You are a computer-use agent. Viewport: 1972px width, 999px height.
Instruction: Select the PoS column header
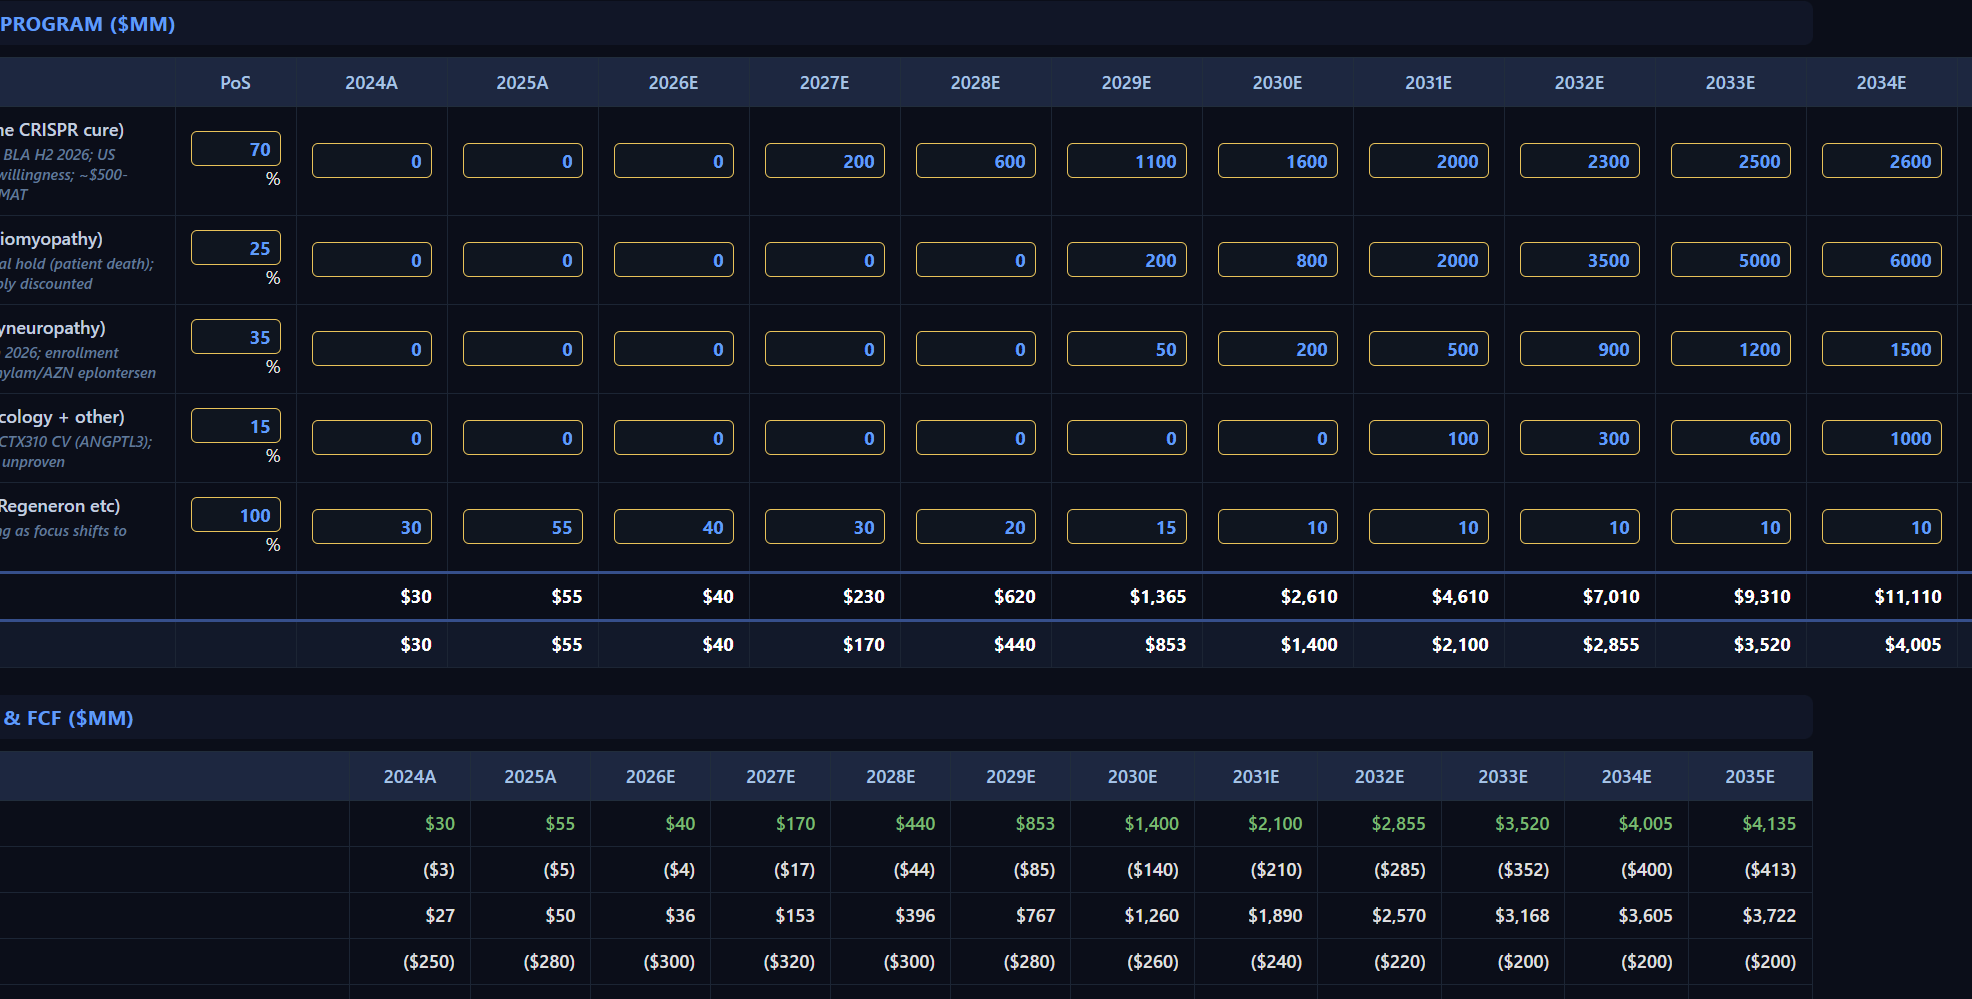235,83
